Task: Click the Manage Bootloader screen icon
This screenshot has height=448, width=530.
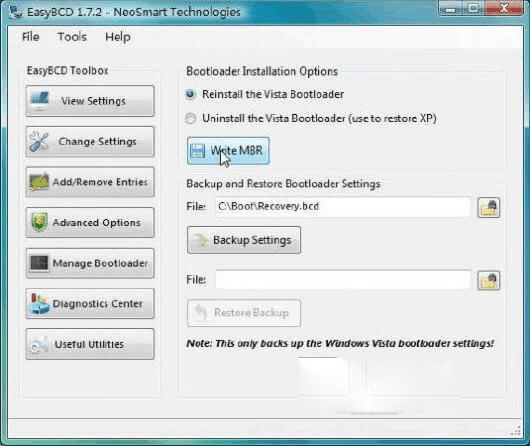Action: coord(39,263)
